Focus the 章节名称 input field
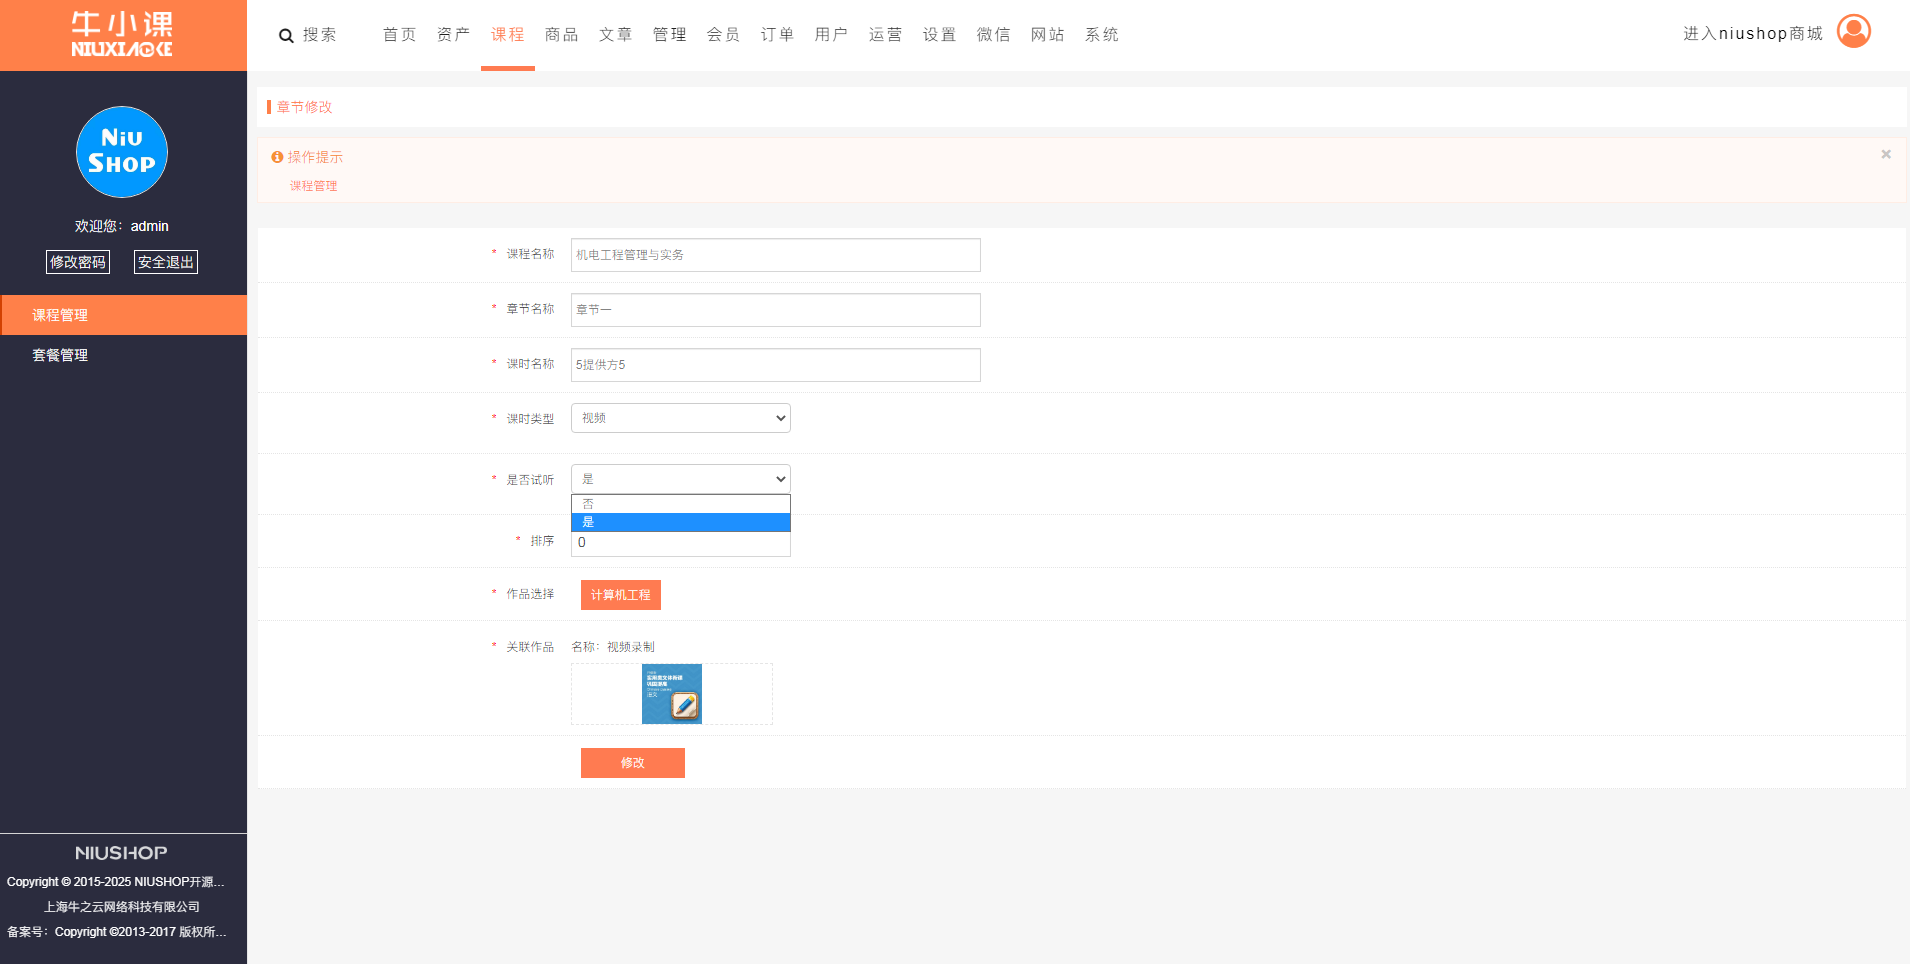 [775, 310]
